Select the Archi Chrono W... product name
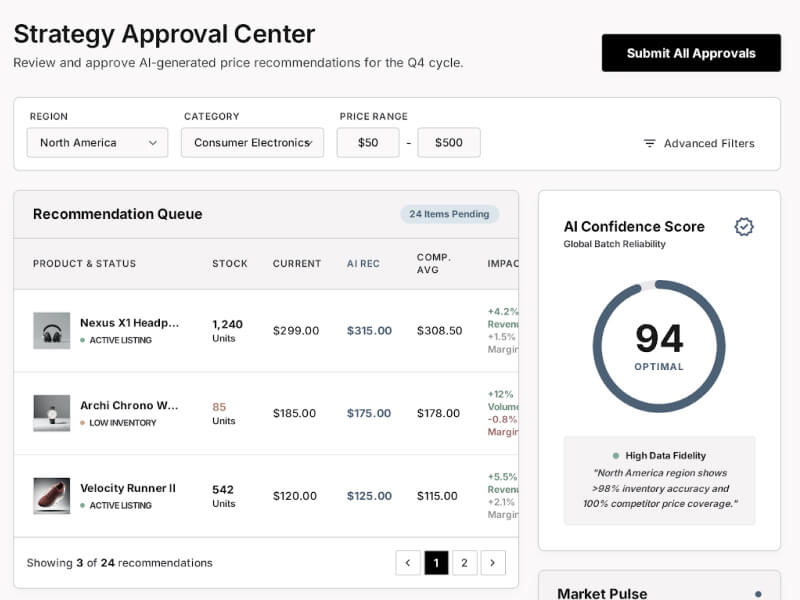The height and width of the screenshot is (600, 800). click(129, 405)
